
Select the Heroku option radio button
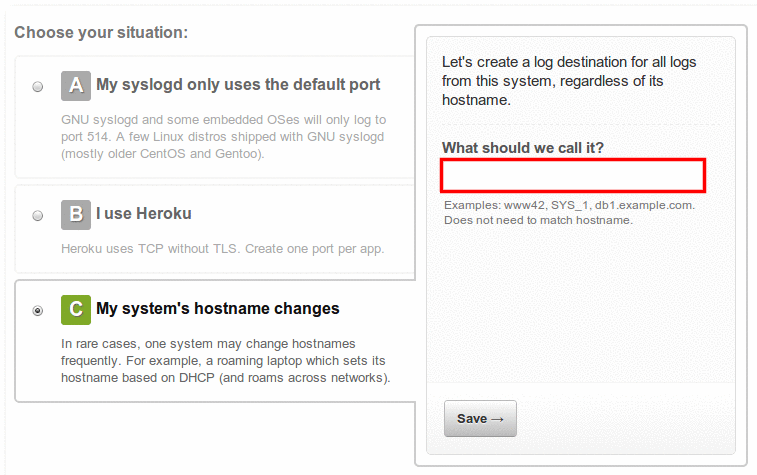pyautogui.click(x=38, y=215)
